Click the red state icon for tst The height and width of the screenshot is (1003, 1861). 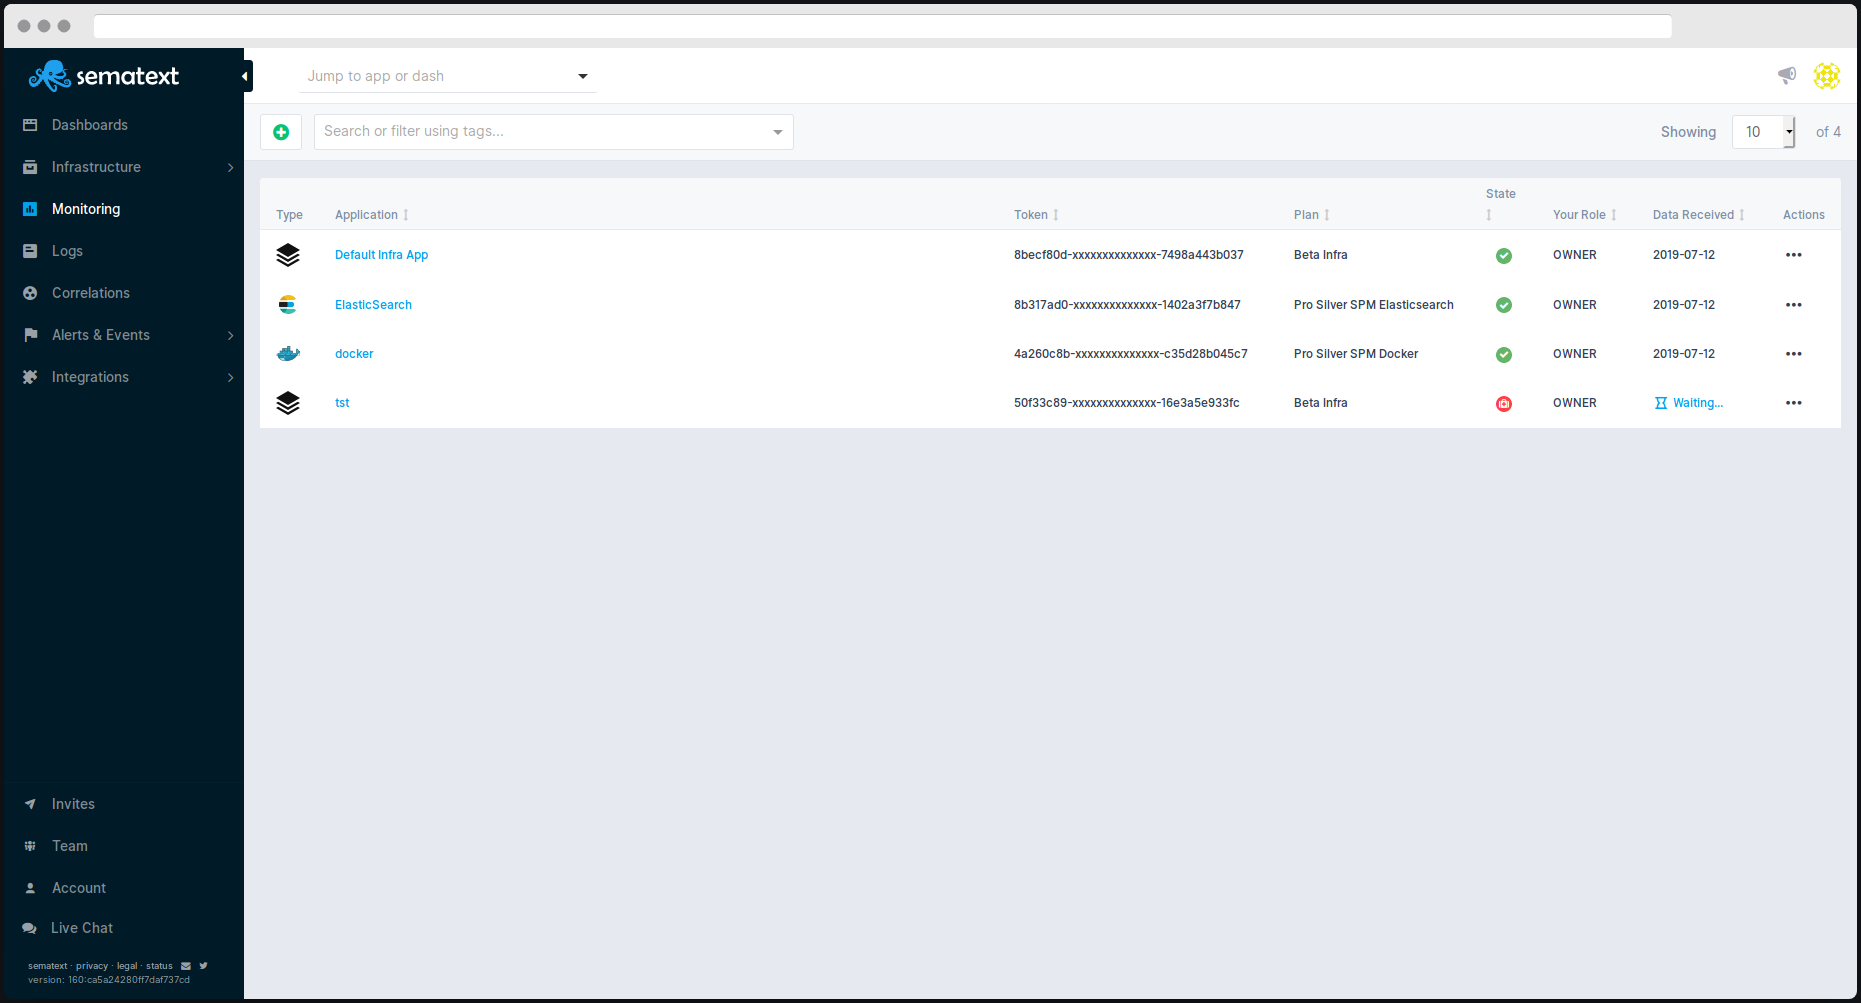1503,404
